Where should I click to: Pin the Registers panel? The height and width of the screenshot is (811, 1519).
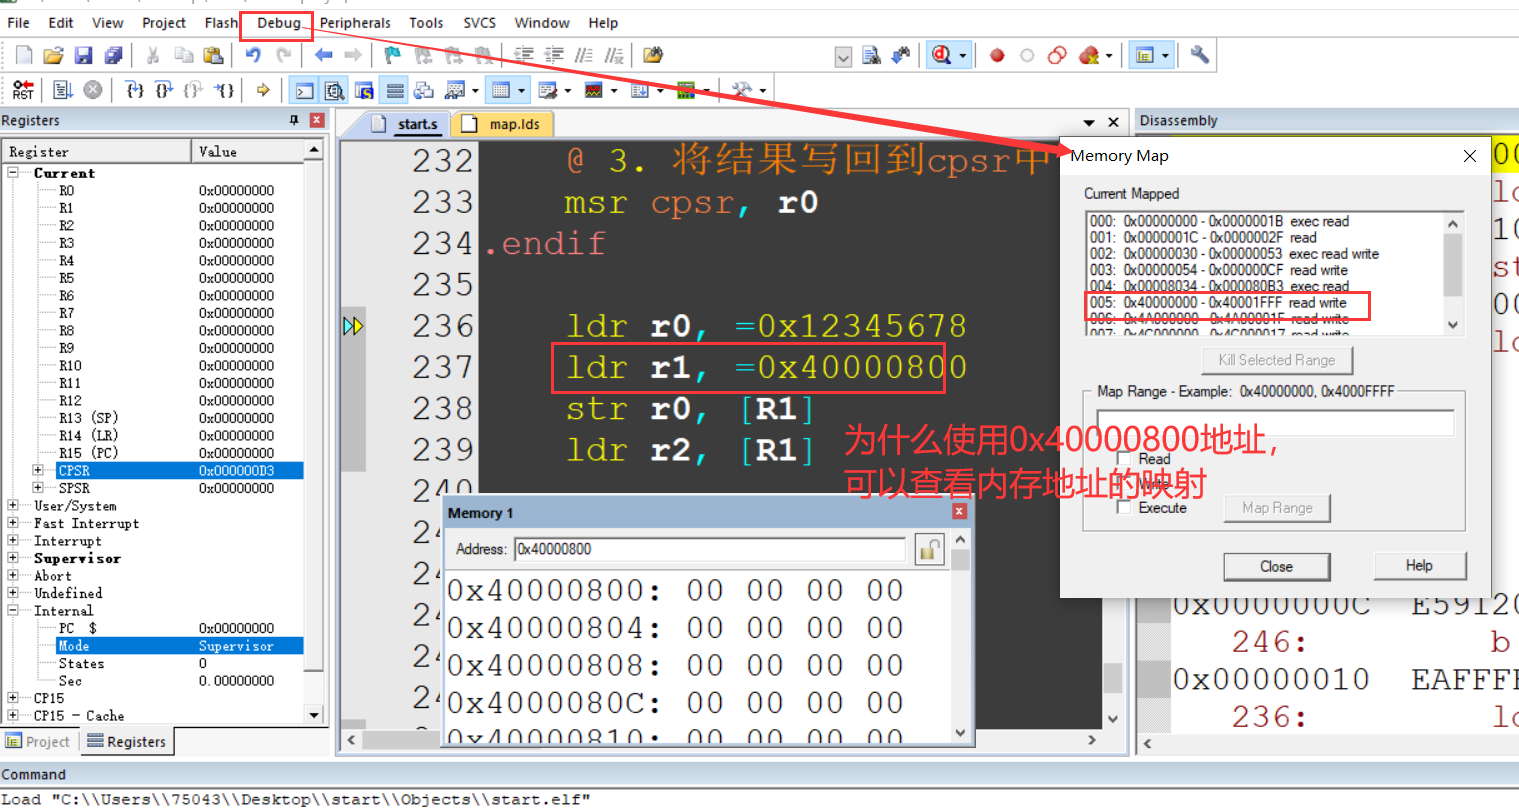coord(294,120)
